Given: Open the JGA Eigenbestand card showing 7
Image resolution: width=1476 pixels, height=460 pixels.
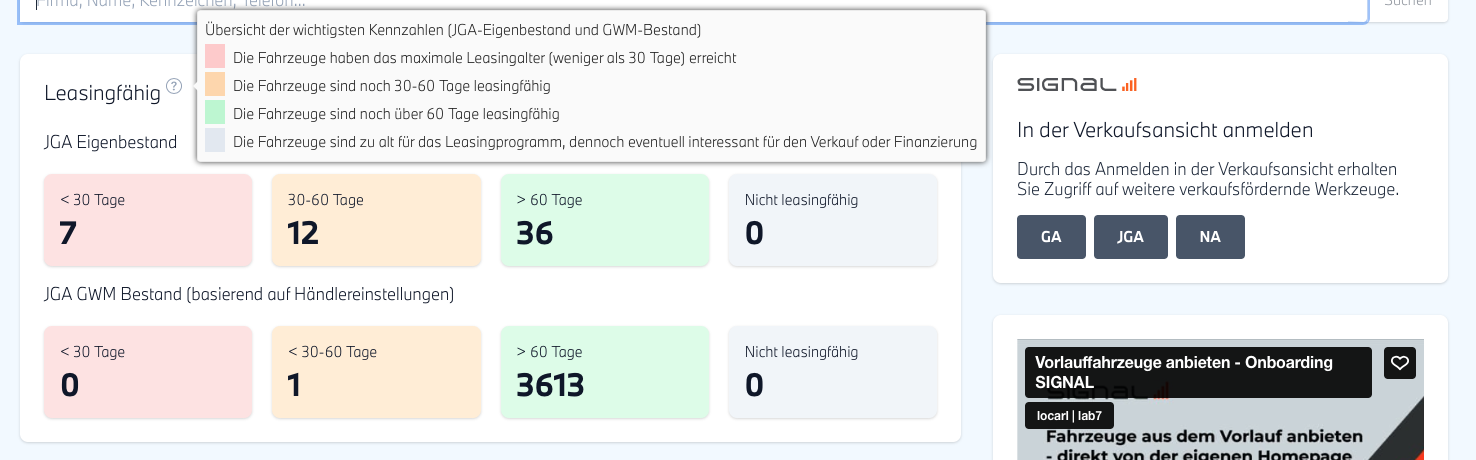Looking at the screenshot, I should (148, 220).
